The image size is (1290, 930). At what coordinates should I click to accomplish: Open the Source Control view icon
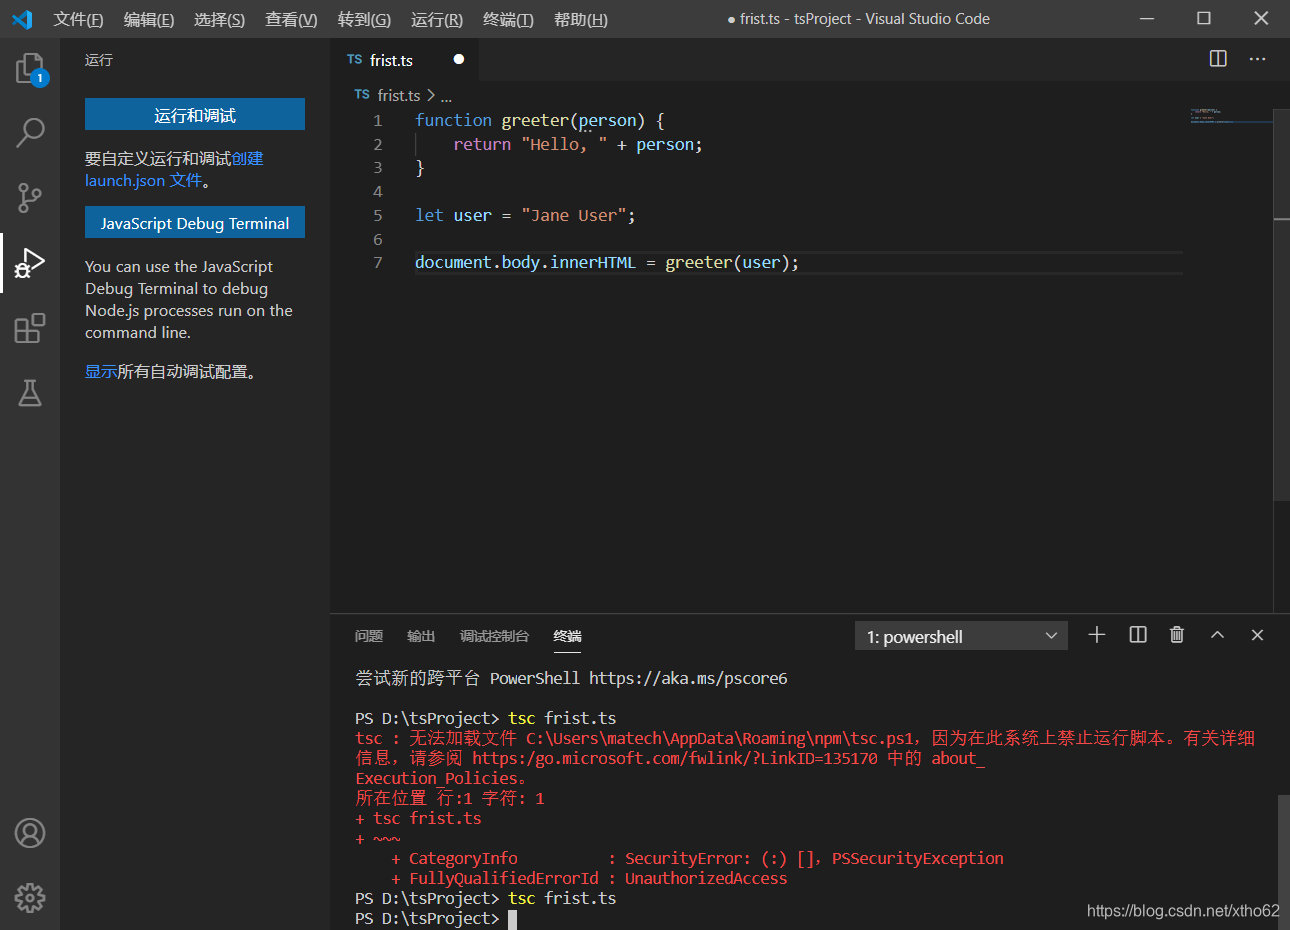click(30, 197)
